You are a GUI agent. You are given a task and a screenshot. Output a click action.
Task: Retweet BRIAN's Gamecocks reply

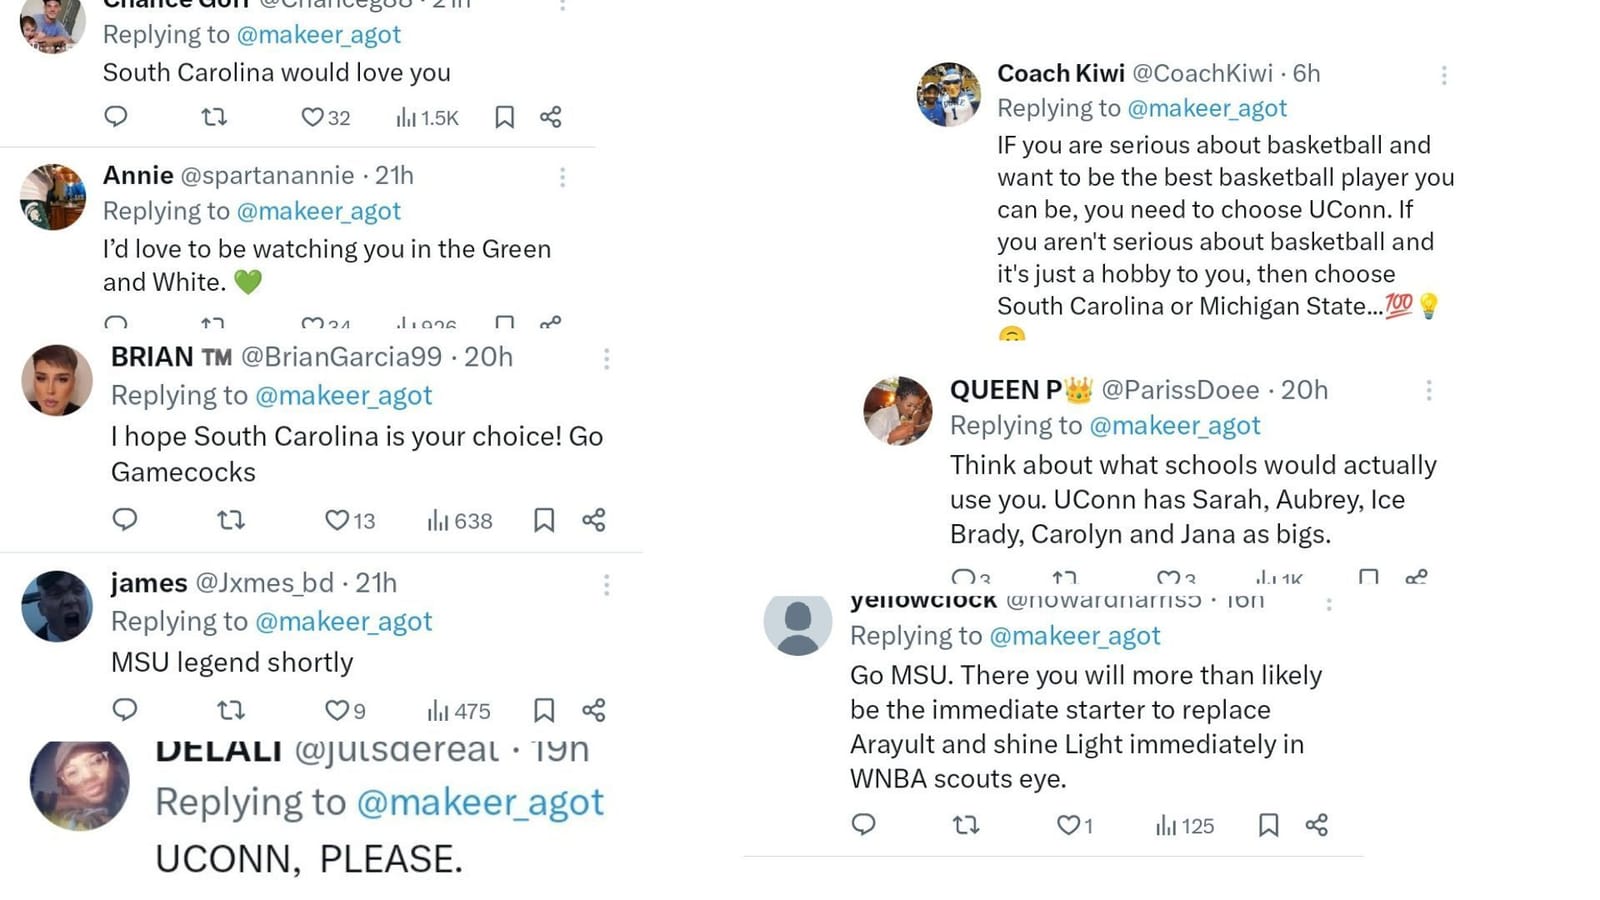231,520
